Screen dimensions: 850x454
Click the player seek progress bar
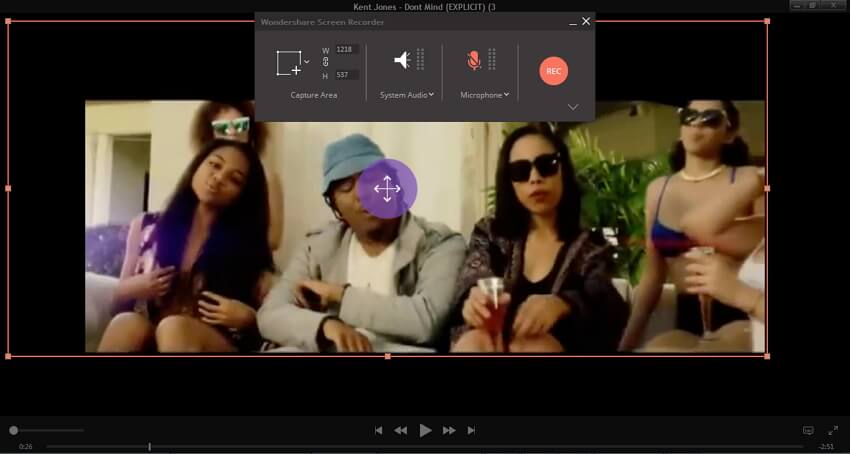[x=424, y=447]
